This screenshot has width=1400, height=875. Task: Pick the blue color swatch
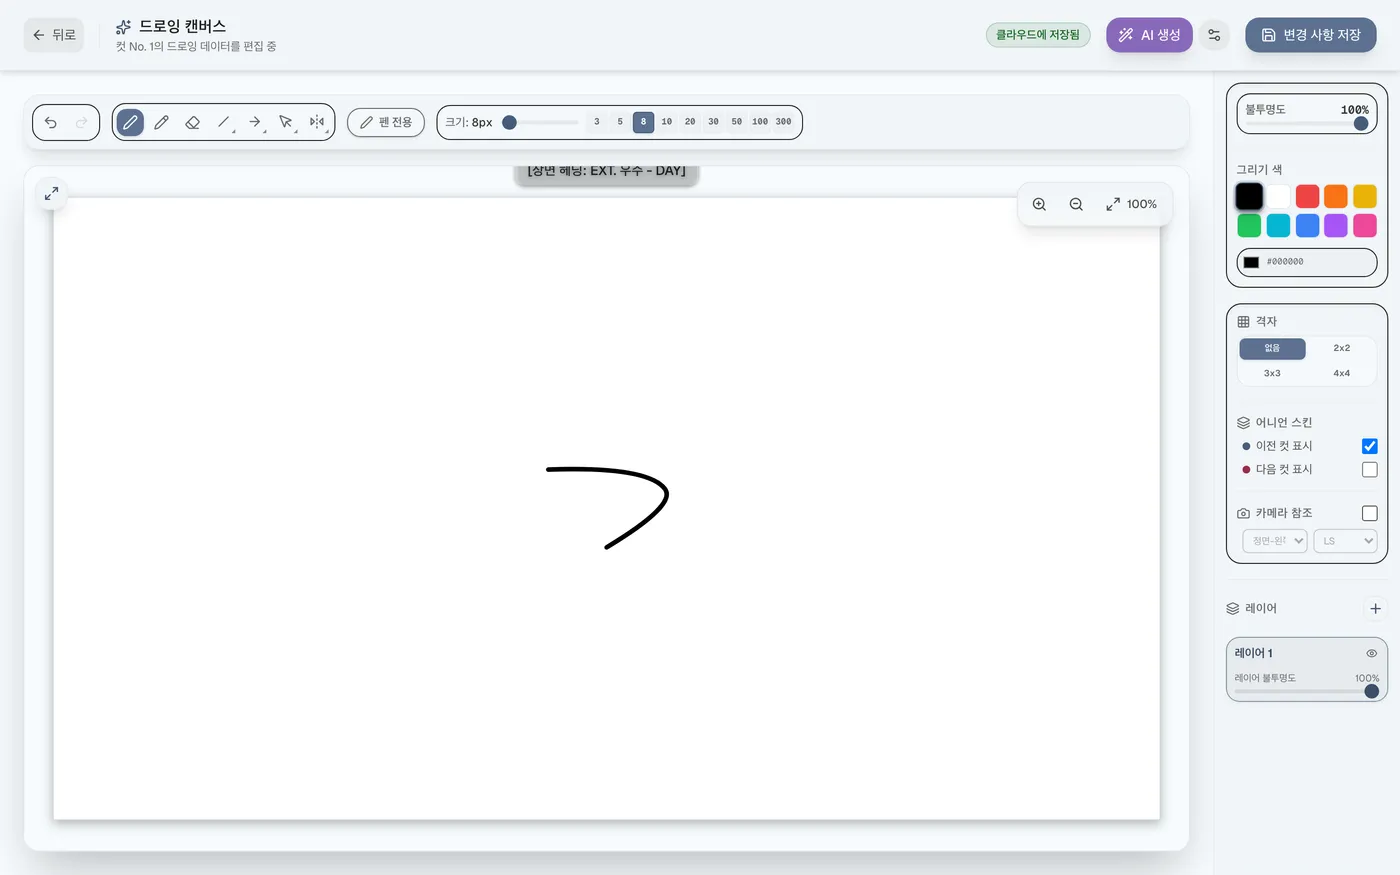pos(1307,226)
